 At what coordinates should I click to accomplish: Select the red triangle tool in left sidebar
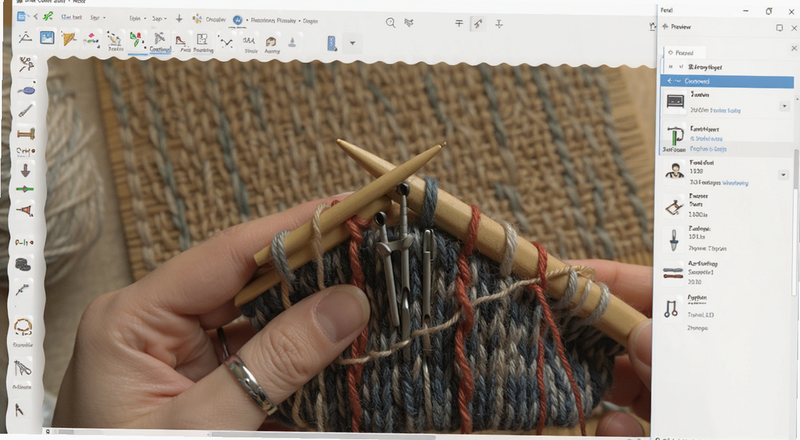tap(25, 209)
